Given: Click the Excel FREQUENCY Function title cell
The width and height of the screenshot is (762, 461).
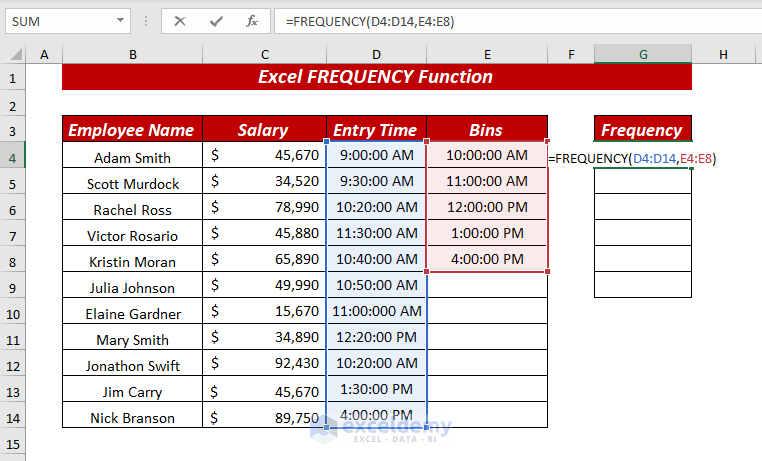Looking at the screenshot, I should pyautogui.click(x=377, y=77).
